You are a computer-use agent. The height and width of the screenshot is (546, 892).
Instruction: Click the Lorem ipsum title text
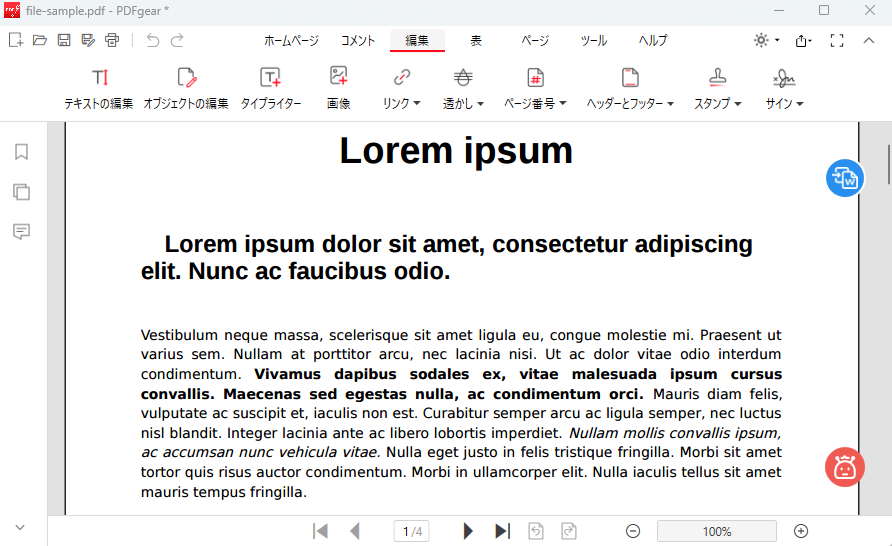tap(456, 151)
